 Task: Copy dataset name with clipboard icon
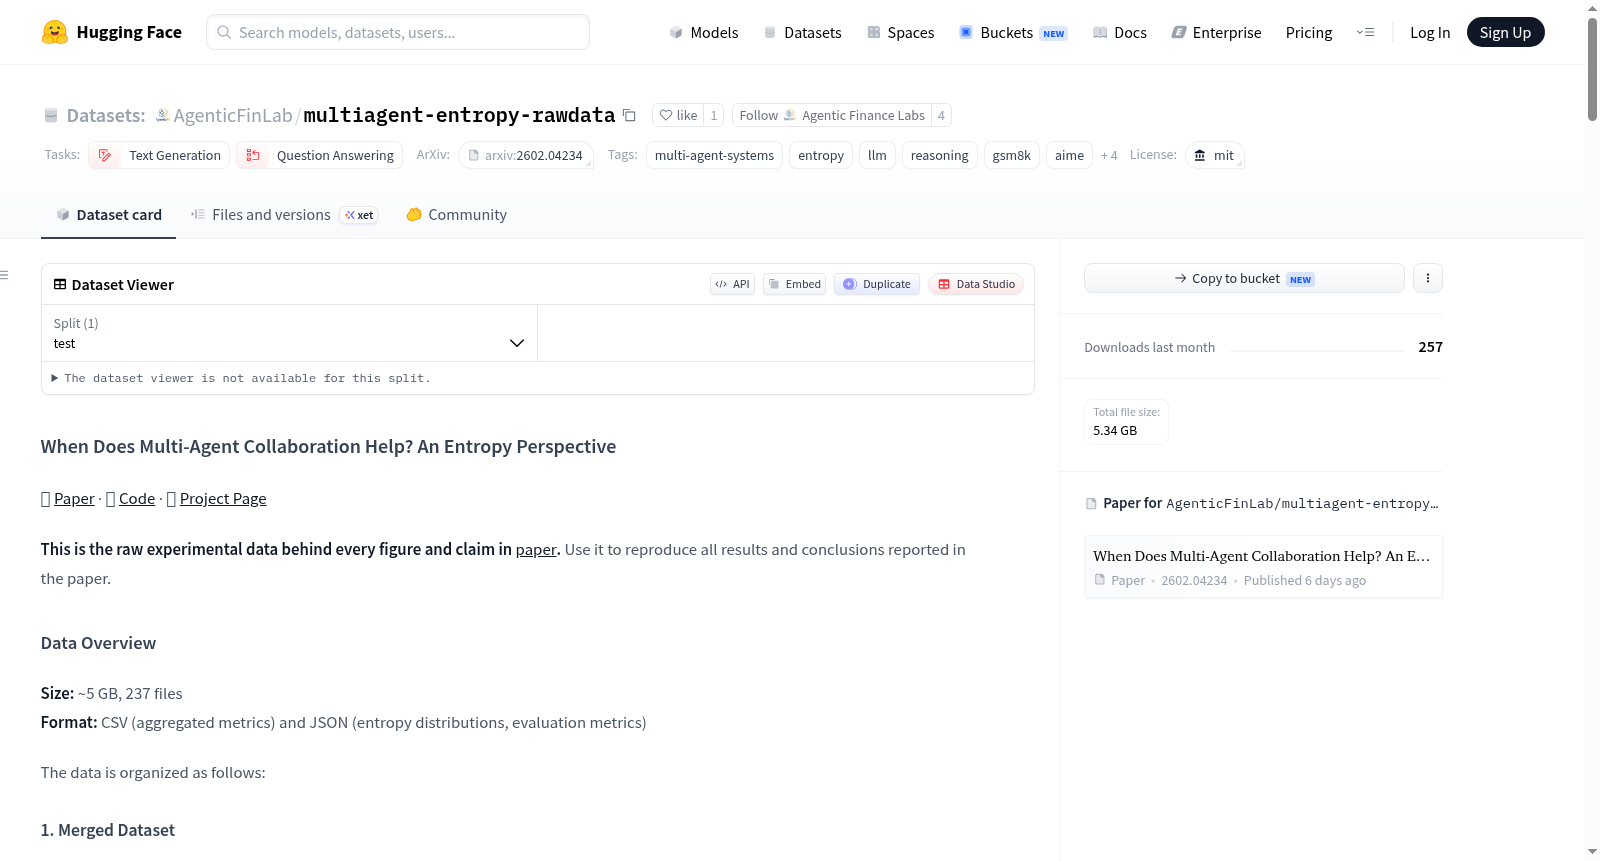pyautogui.click(x=629, y=115)
